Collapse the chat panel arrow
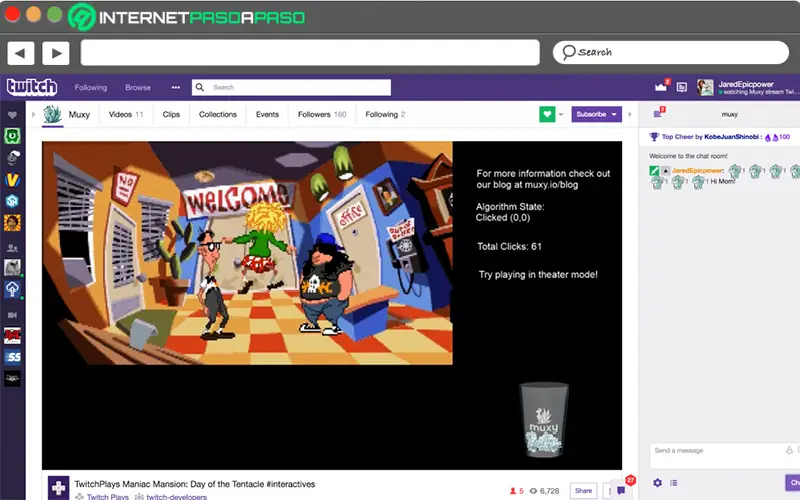The image size is (800, 500). click(x=630, y=114)
